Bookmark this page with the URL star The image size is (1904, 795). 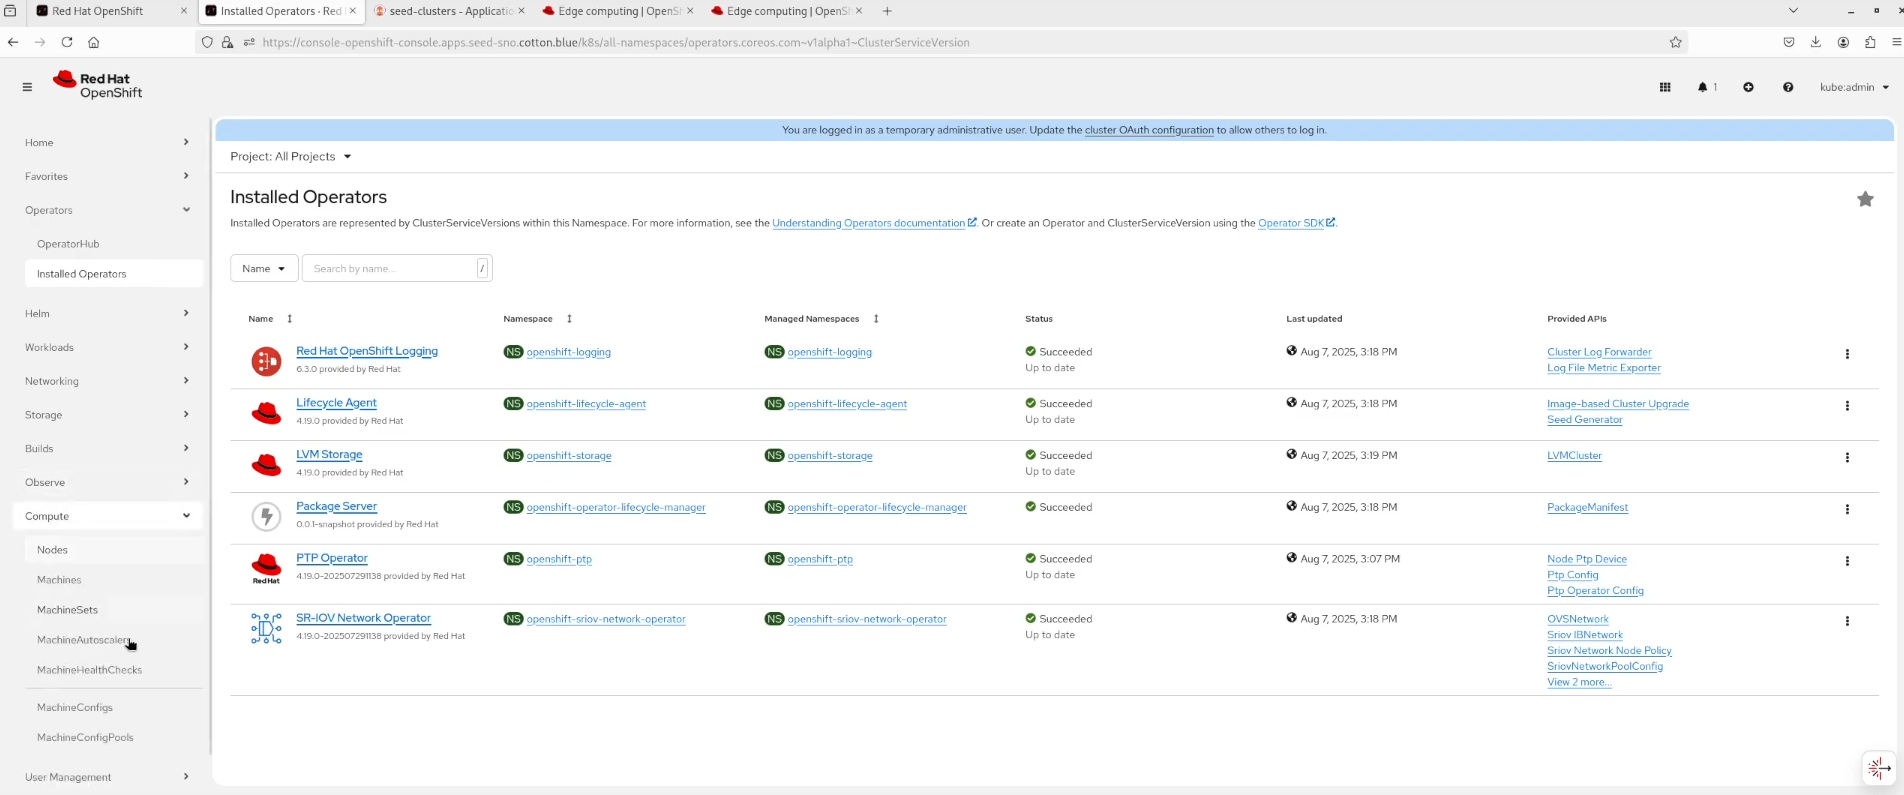[x=1676, y=42]
